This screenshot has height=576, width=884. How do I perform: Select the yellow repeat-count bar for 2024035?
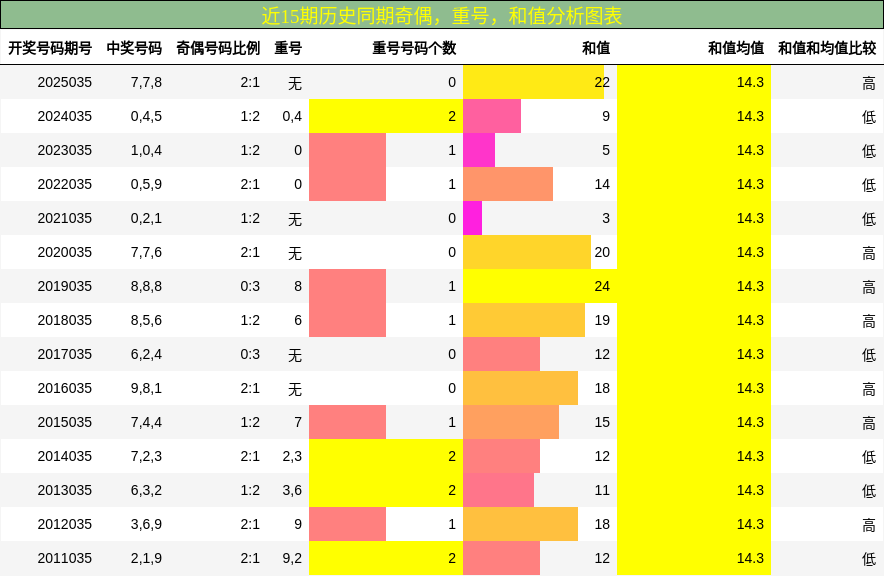point(386,116)
